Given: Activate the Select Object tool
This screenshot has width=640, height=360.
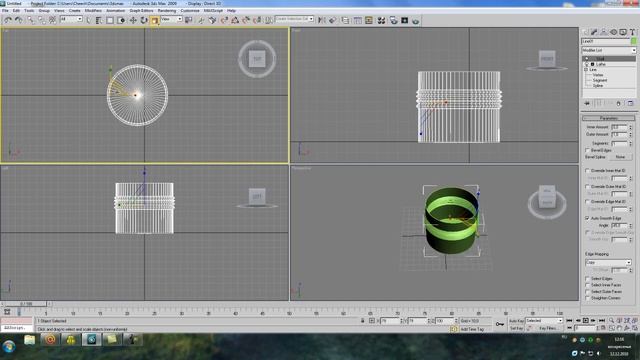Looking at the screenshot, I should [89, 20].
